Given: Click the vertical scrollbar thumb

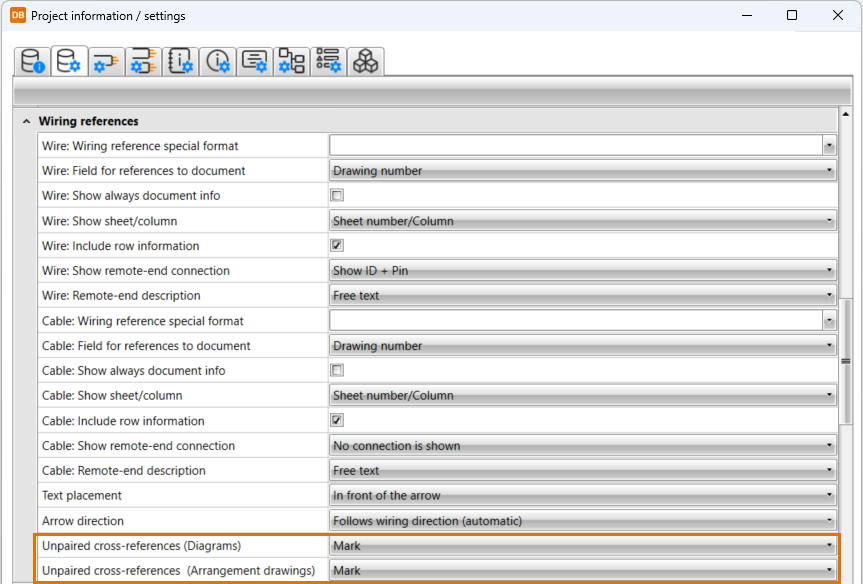Looking at the screenshot, I should pos(845,362).
